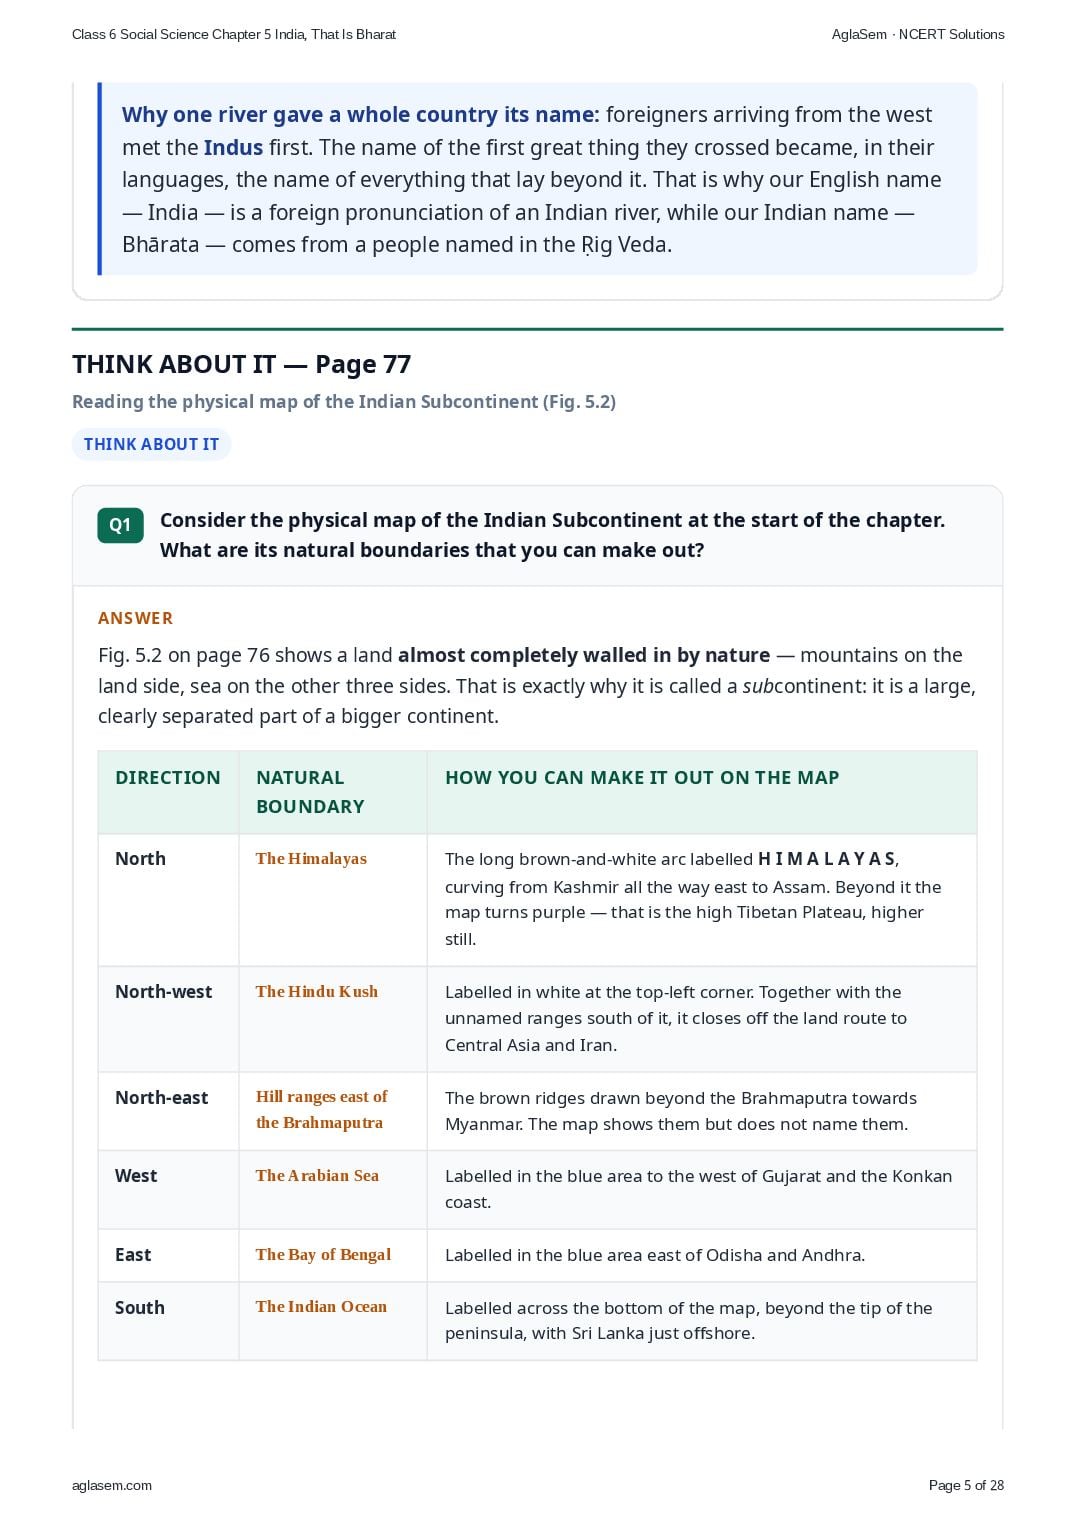Click the orange ANSWER label
This screenshot has height=1522, width=1076.
click(x=135, y=618)
